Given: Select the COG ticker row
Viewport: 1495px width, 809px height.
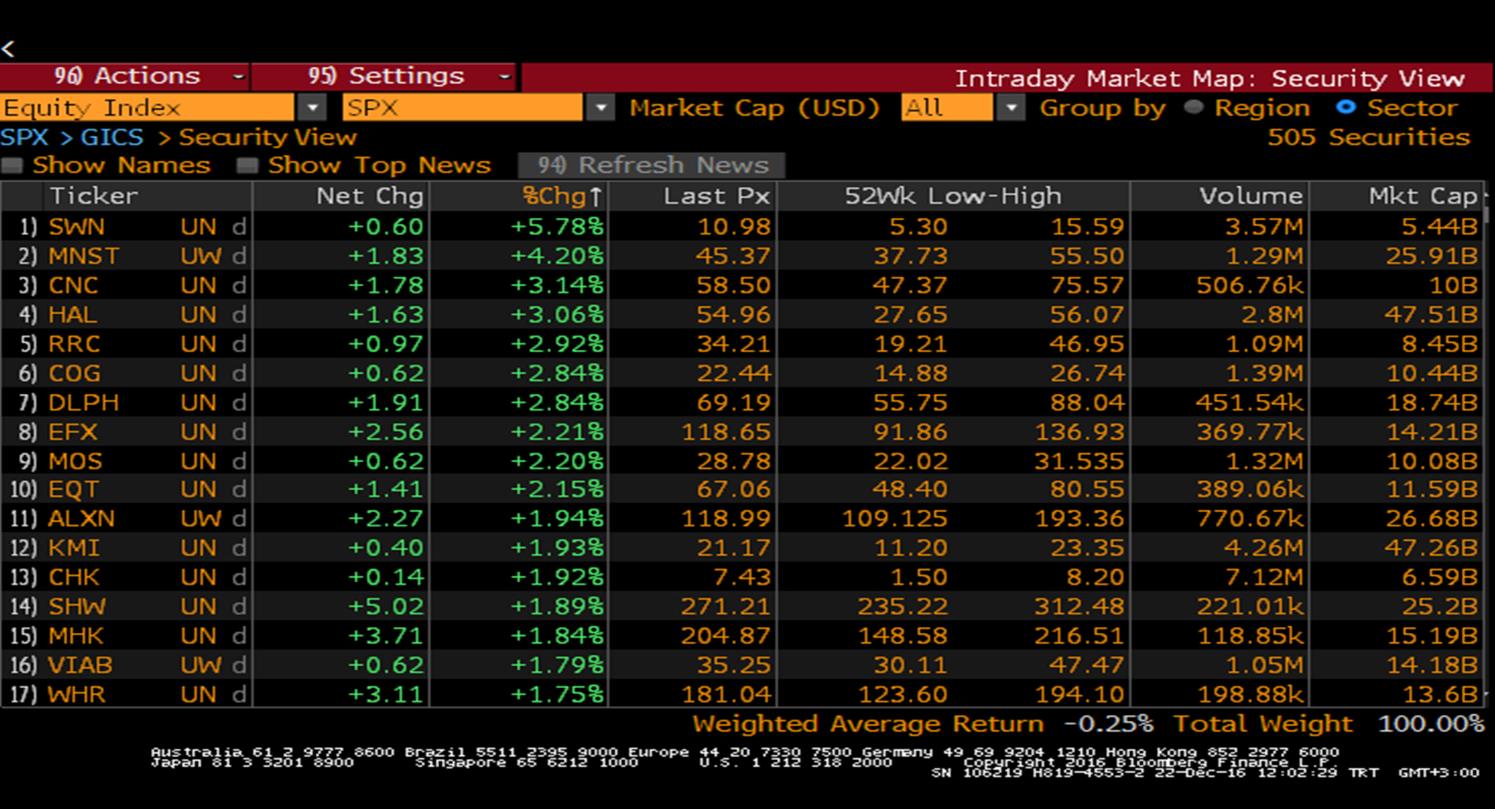Looking at the screenshot, I should [741, 373].
